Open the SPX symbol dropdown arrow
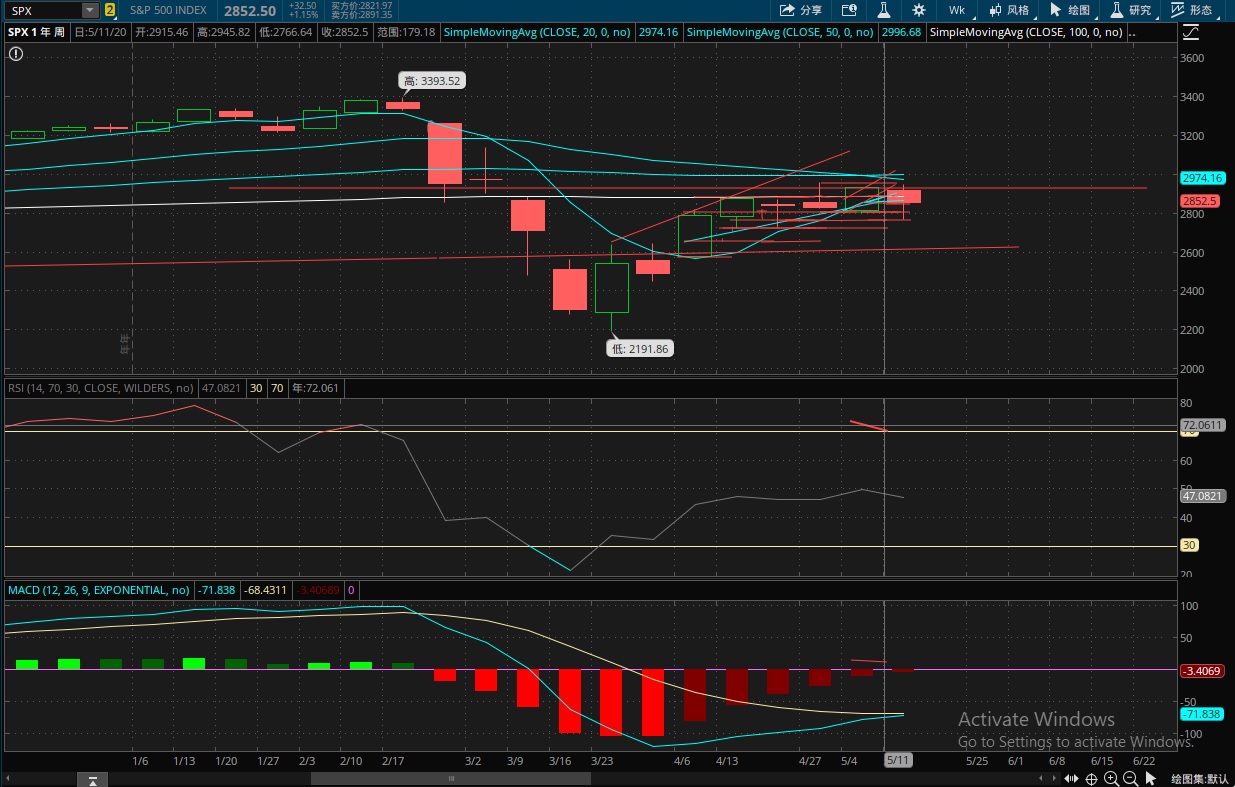This screenshot has height=787, width=1235. [x=90, y=10]
